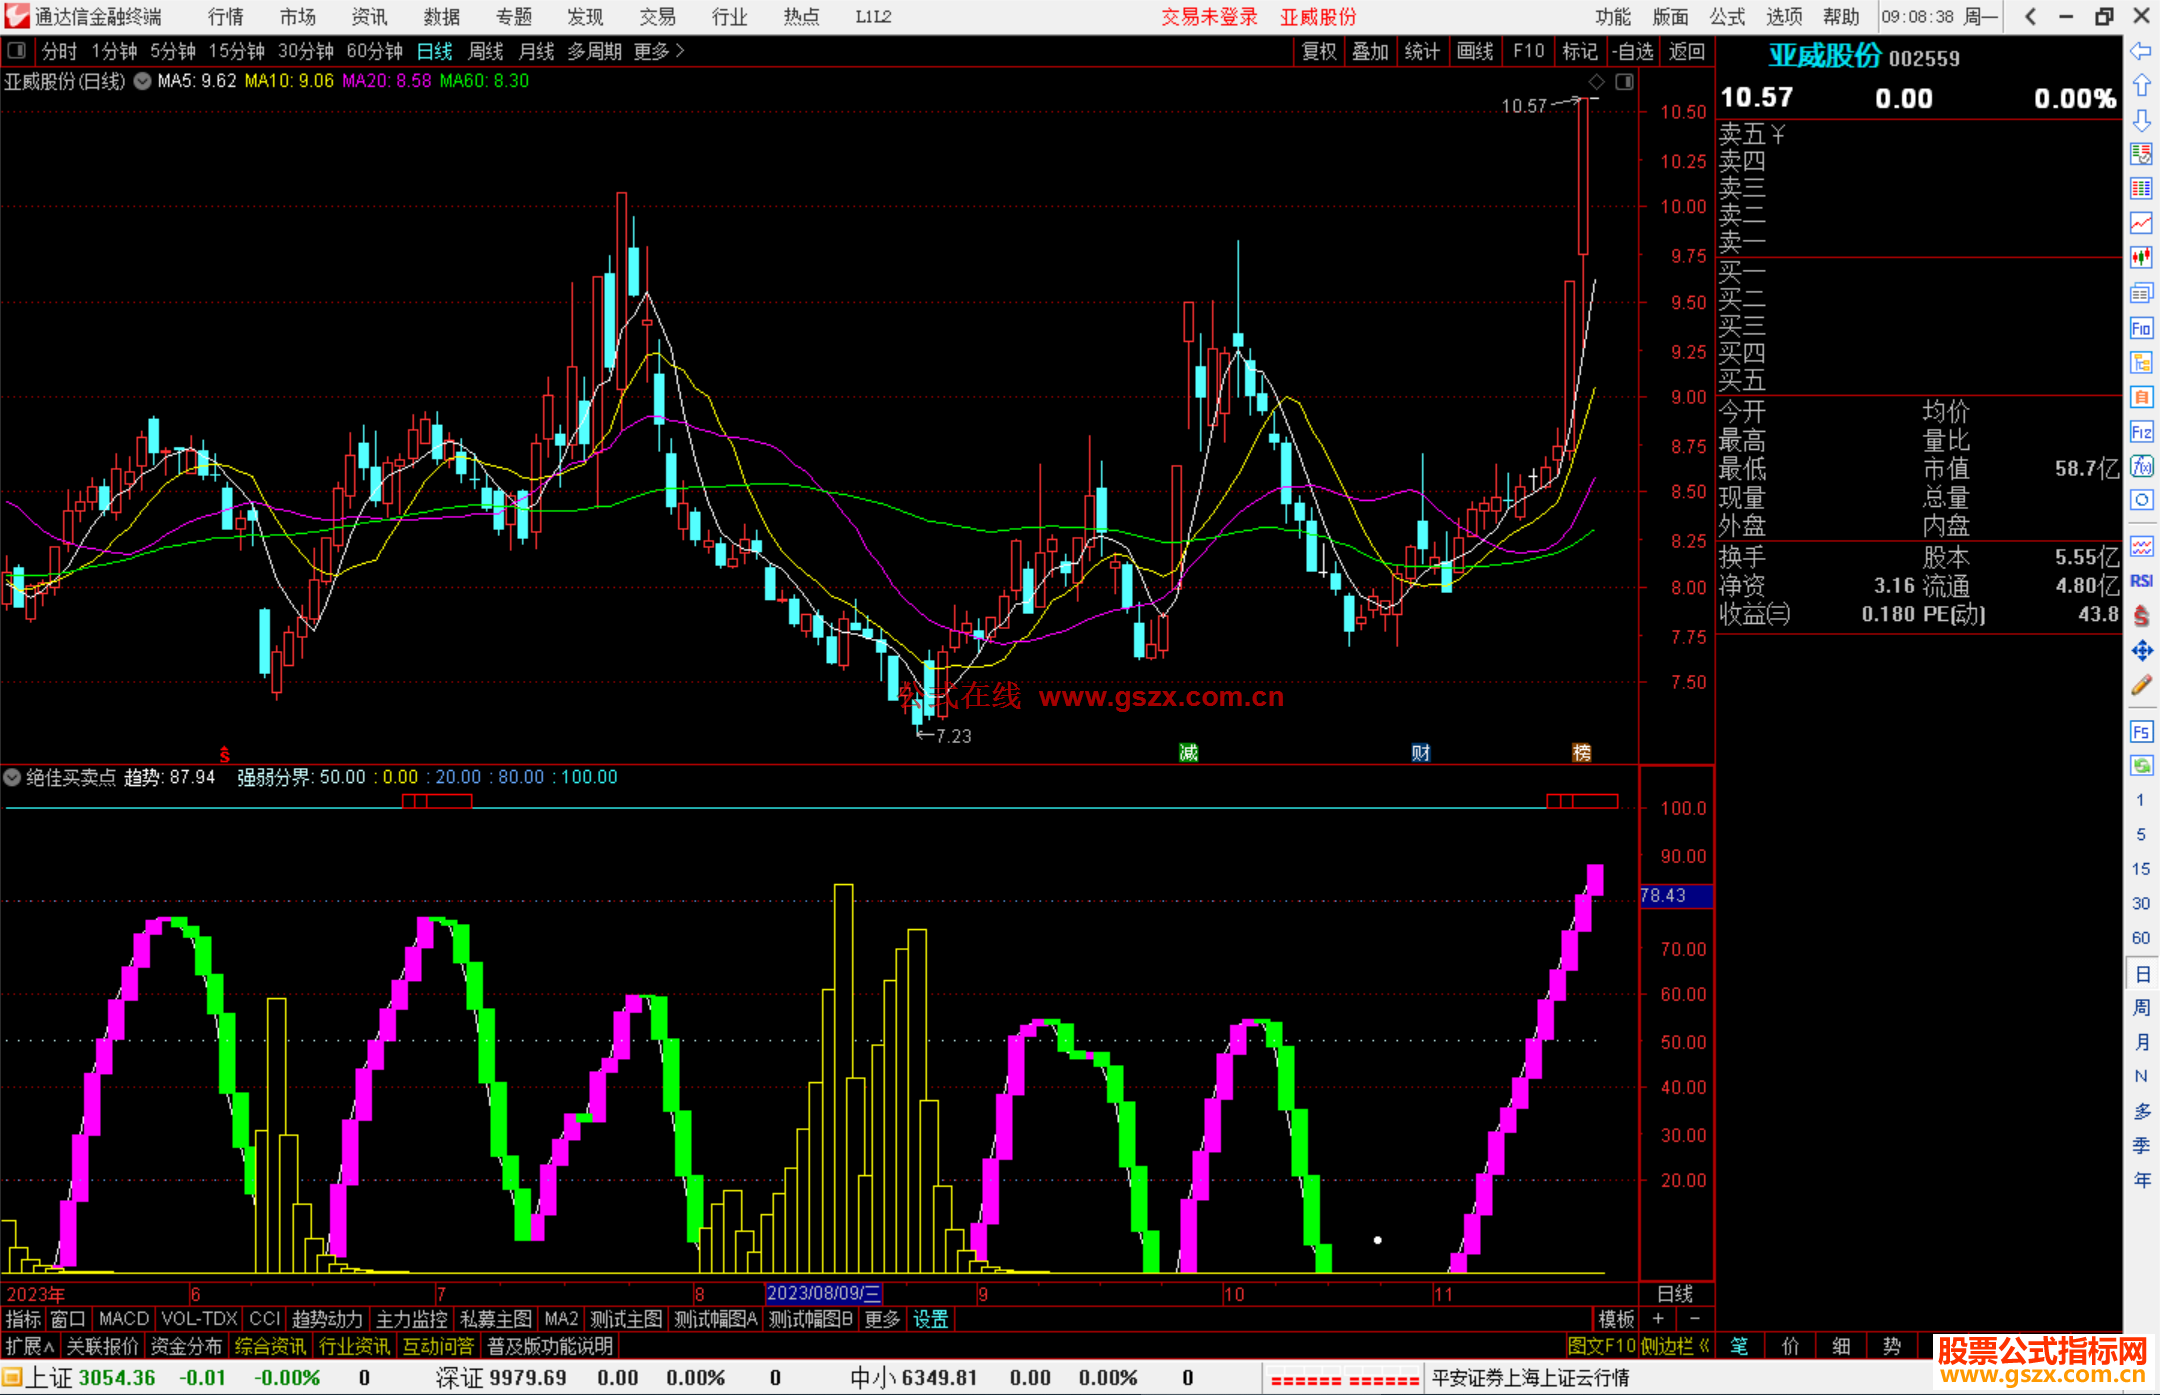
Task: Click the 2023/08/09 date label on timeline
Action: click(x=822, y=1293)
